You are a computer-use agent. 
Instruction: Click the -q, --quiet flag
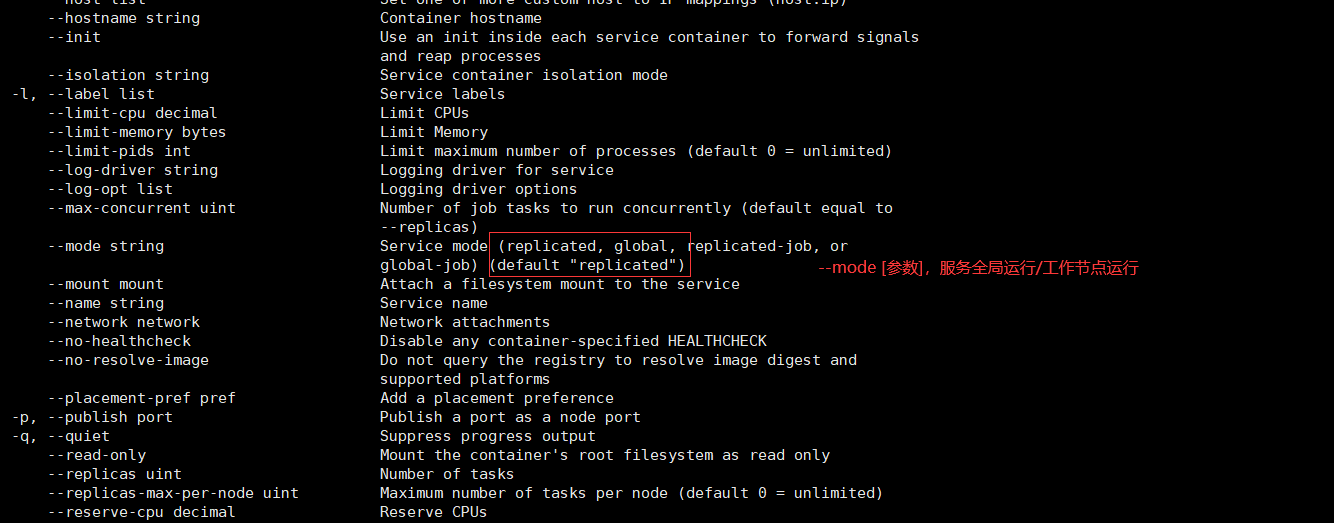61,436
